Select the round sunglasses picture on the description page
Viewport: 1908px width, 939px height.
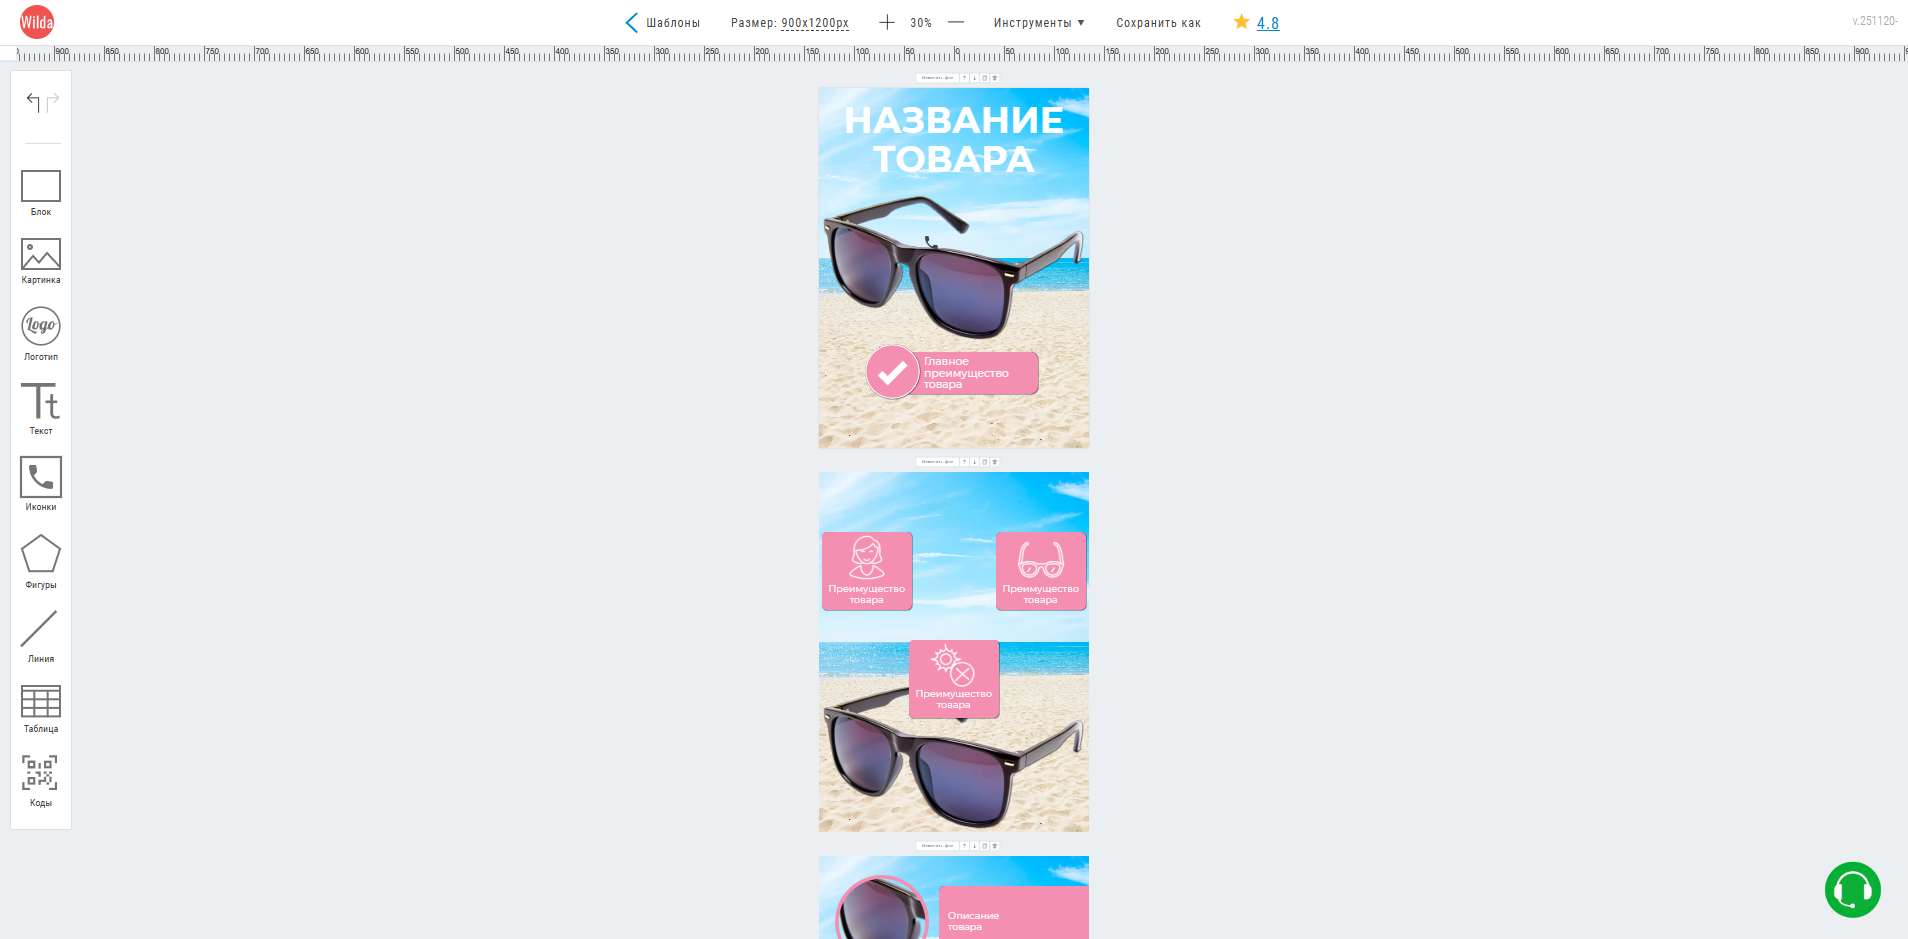(x=883, y=909)
